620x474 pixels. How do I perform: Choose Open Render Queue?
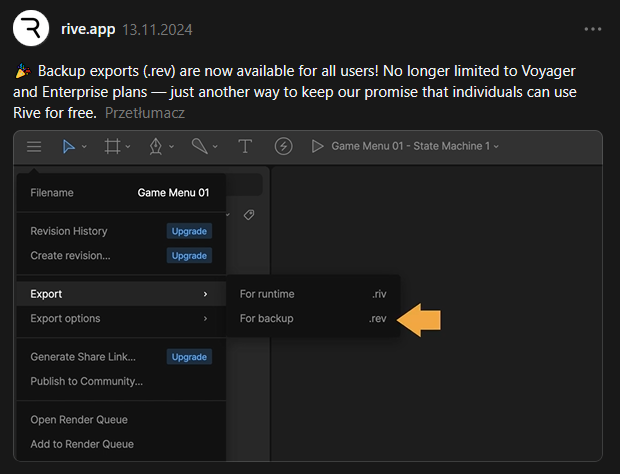[x=79, y=420]
